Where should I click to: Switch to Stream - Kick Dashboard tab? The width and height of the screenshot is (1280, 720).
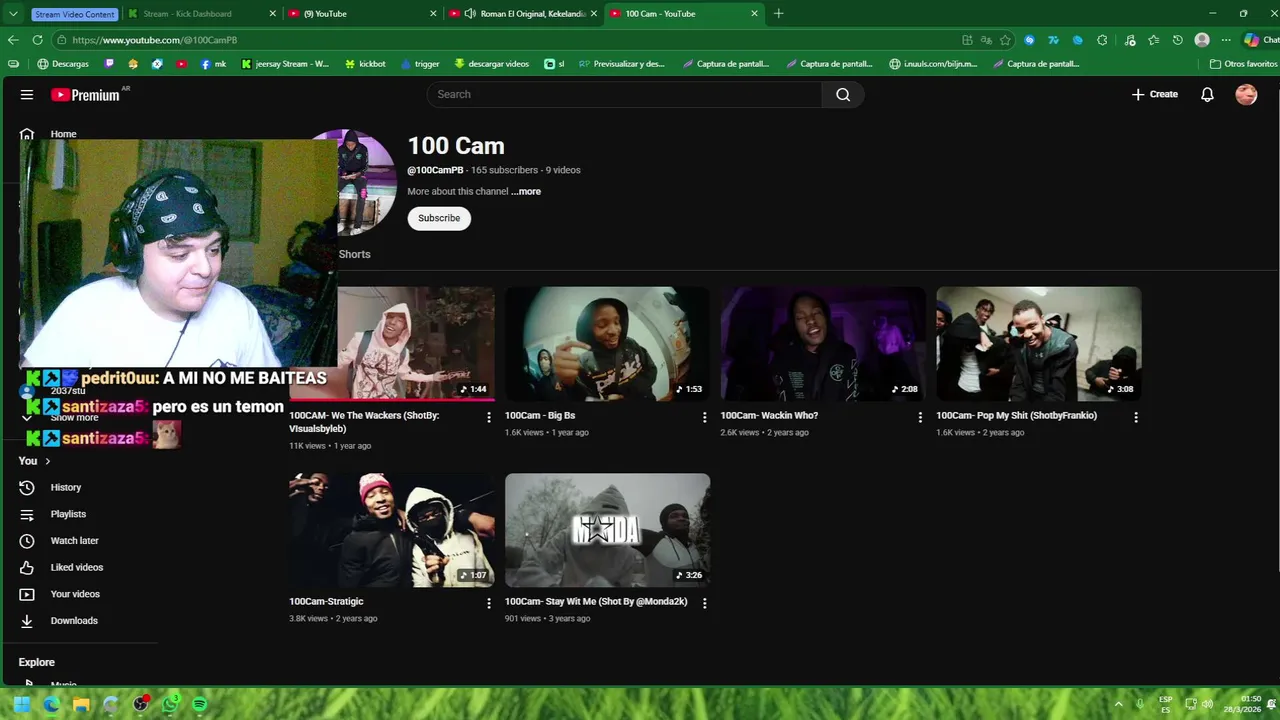coord(203,14)
